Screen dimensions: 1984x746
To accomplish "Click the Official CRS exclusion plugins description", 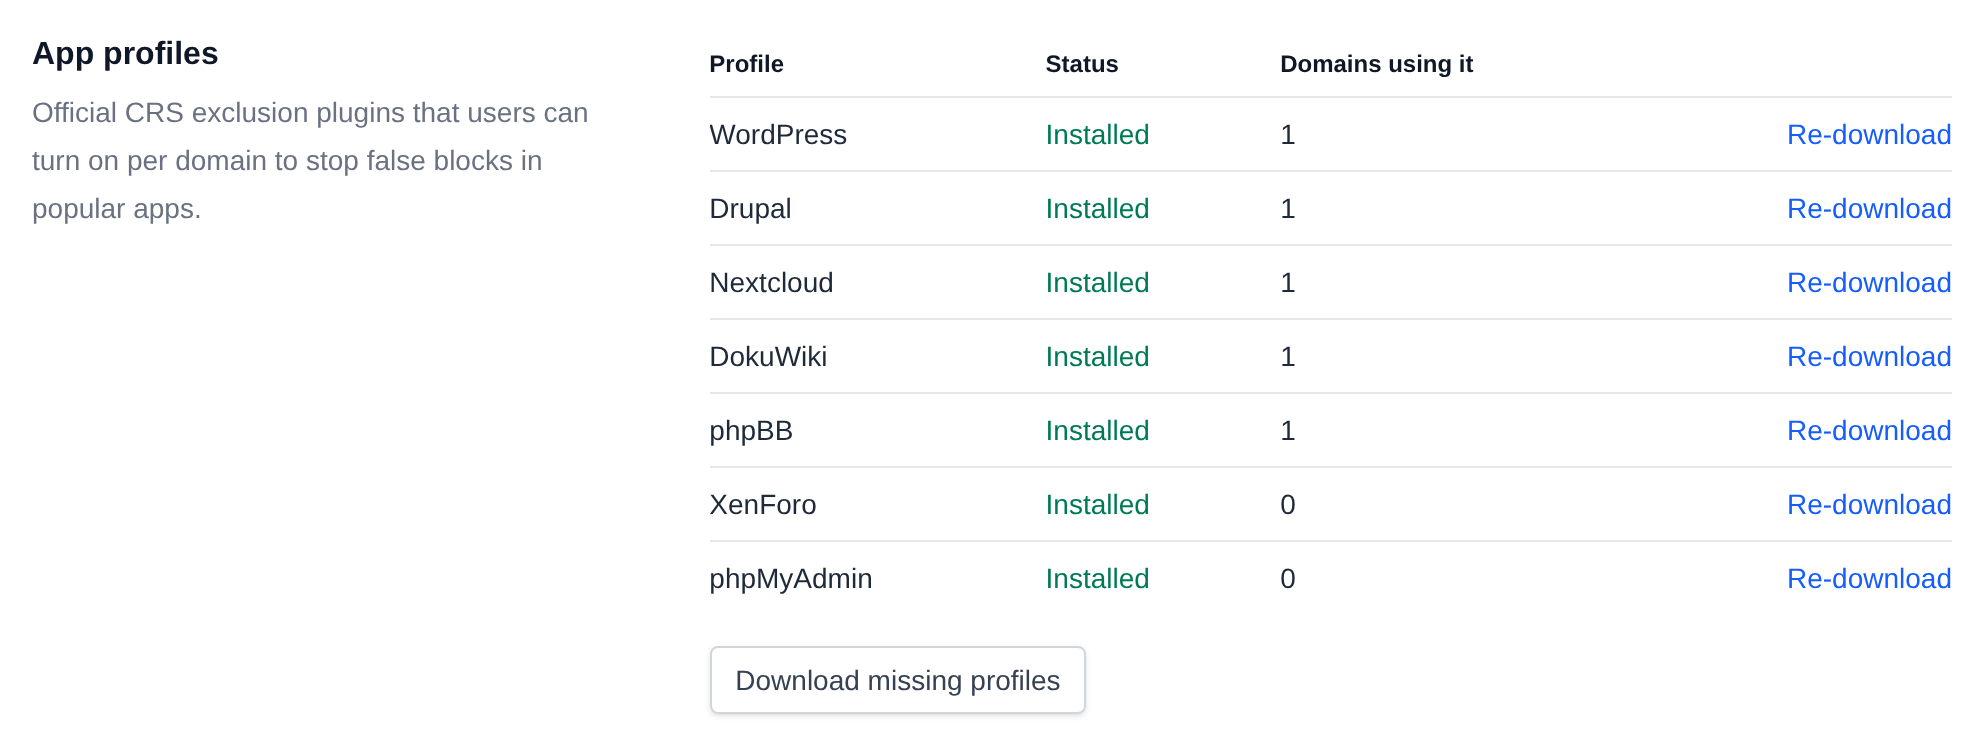I will tap(310, 161).
